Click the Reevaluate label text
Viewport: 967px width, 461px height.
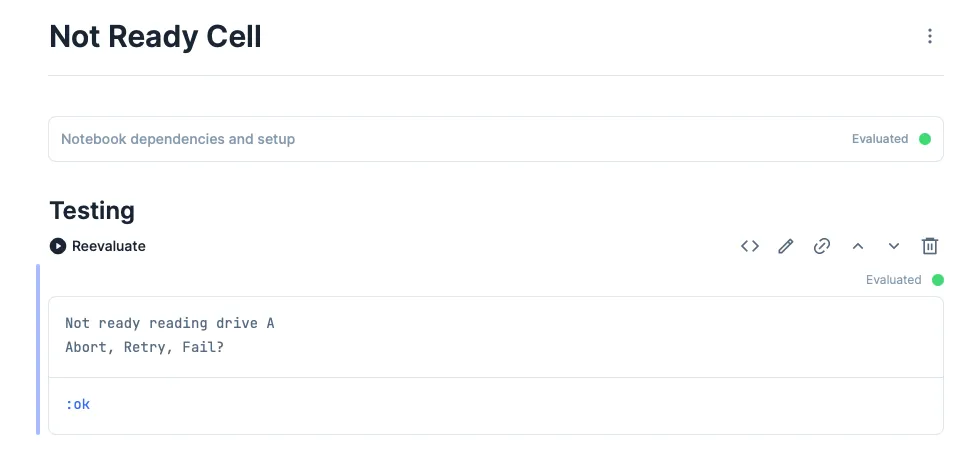pyautogui.click(x=109, y=246)
